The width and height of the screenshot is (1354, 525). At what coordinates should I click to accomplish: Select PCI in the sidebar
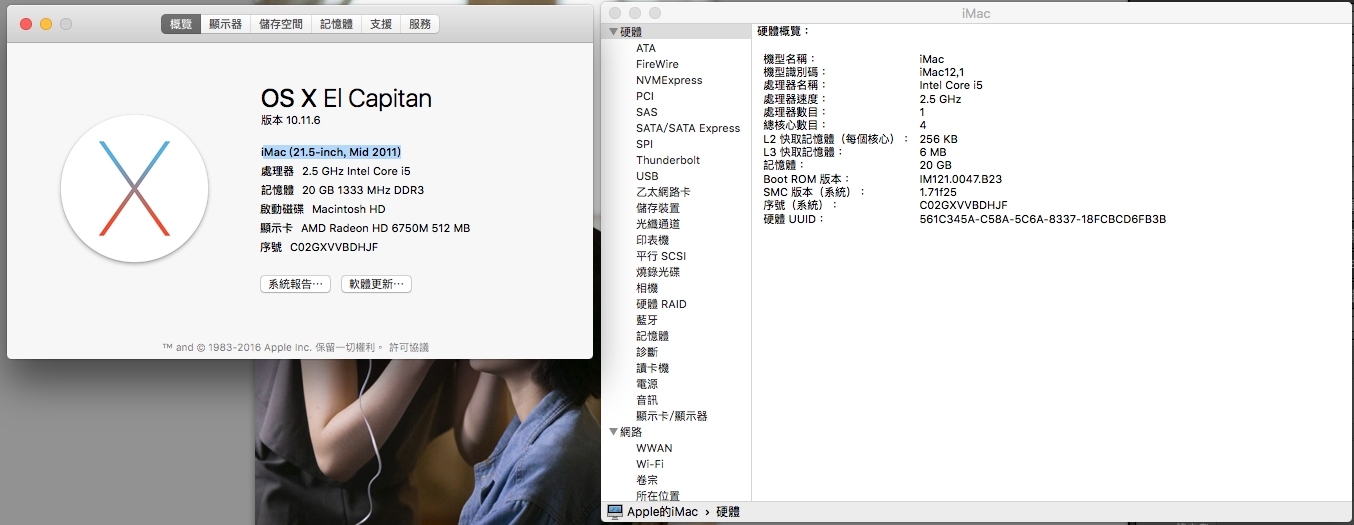coord(645,96)
